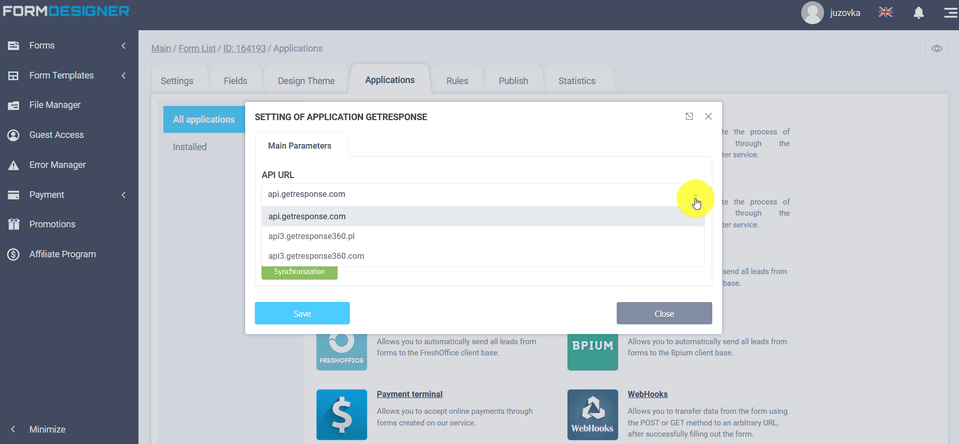Click the hamburger menu icon at top right
The width and height of the screenshot is (959, 444).
pos(948,13)
